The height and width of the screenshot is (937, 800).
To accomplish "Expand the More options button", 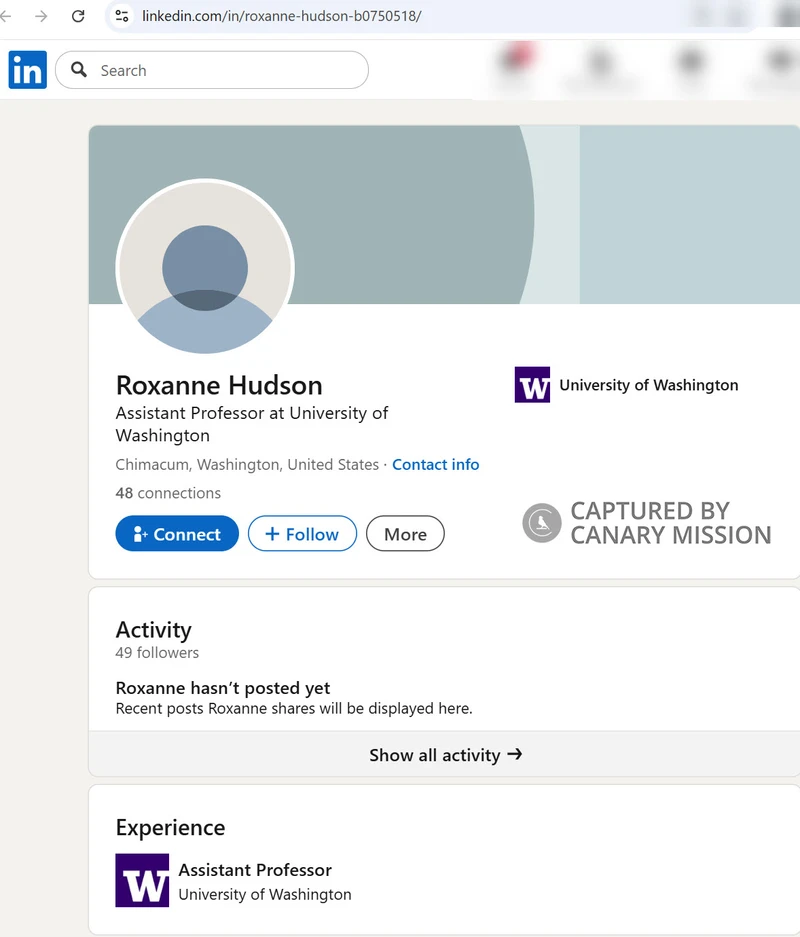I will 405,534.
